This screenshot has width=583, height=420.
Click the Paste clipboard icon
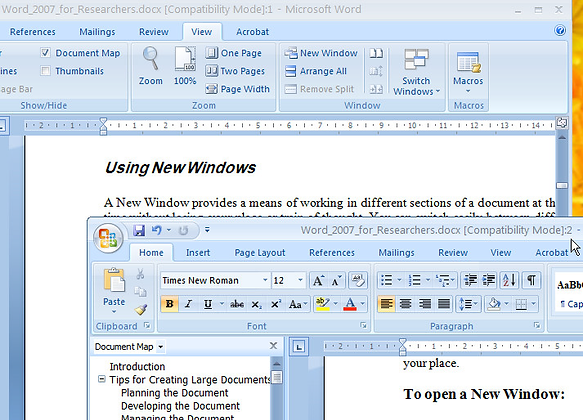[x=114, y=280]
